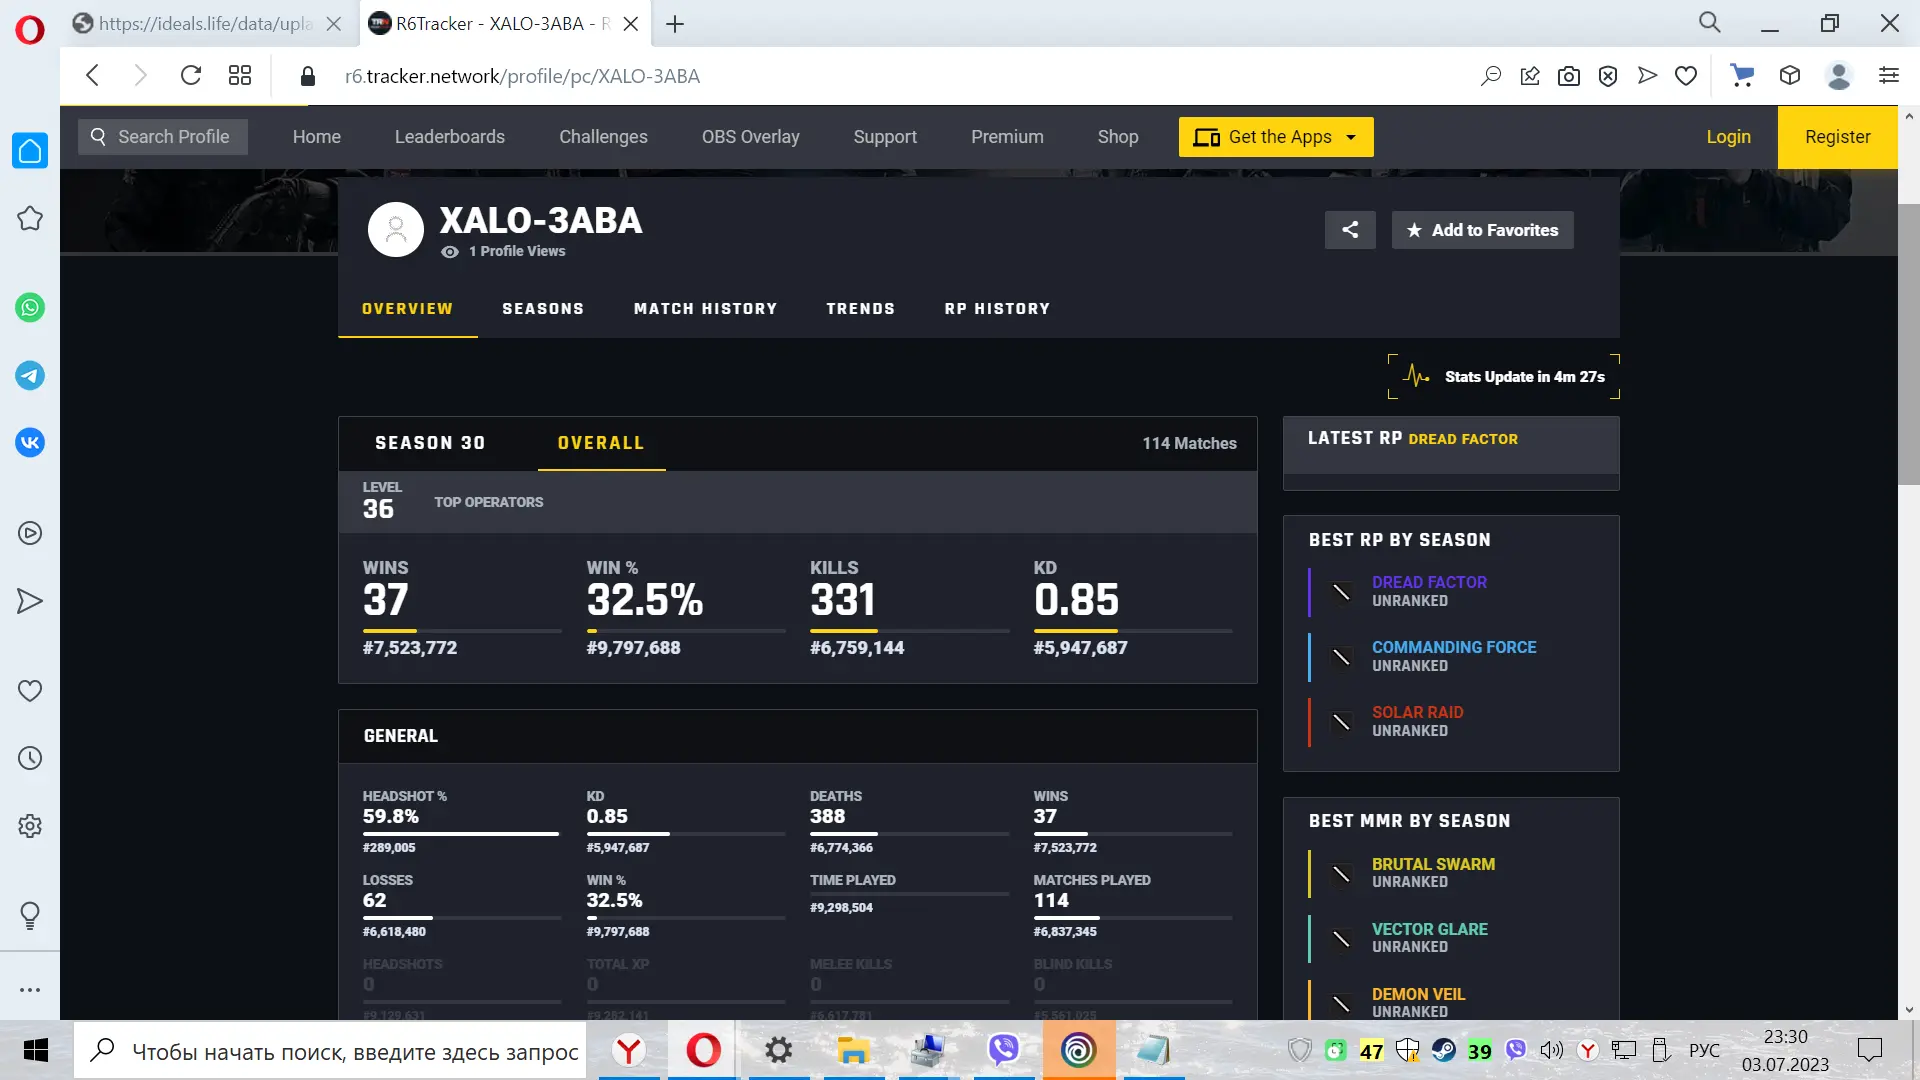Open Viber from the taskbar

[1003, 1050]
